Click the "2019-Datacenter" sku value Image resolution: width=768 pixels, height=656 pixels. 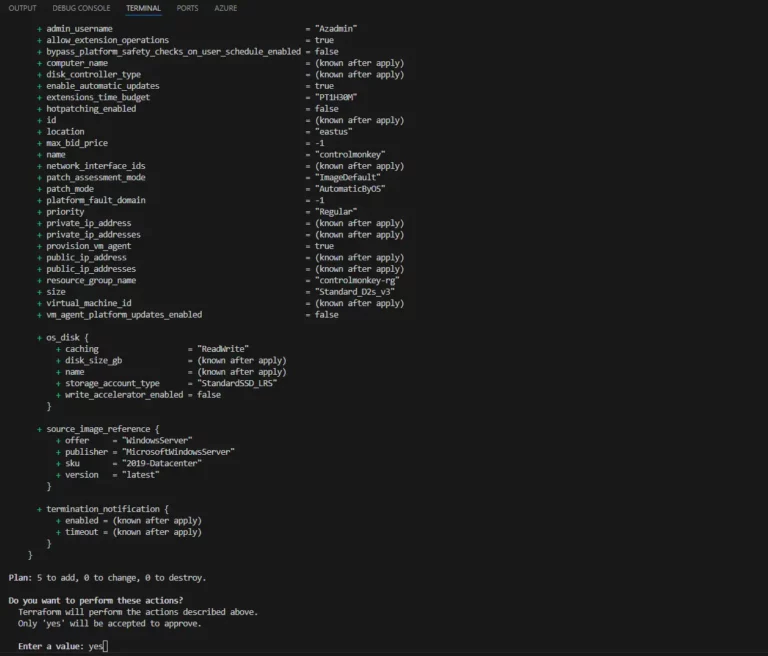[162, 463]
